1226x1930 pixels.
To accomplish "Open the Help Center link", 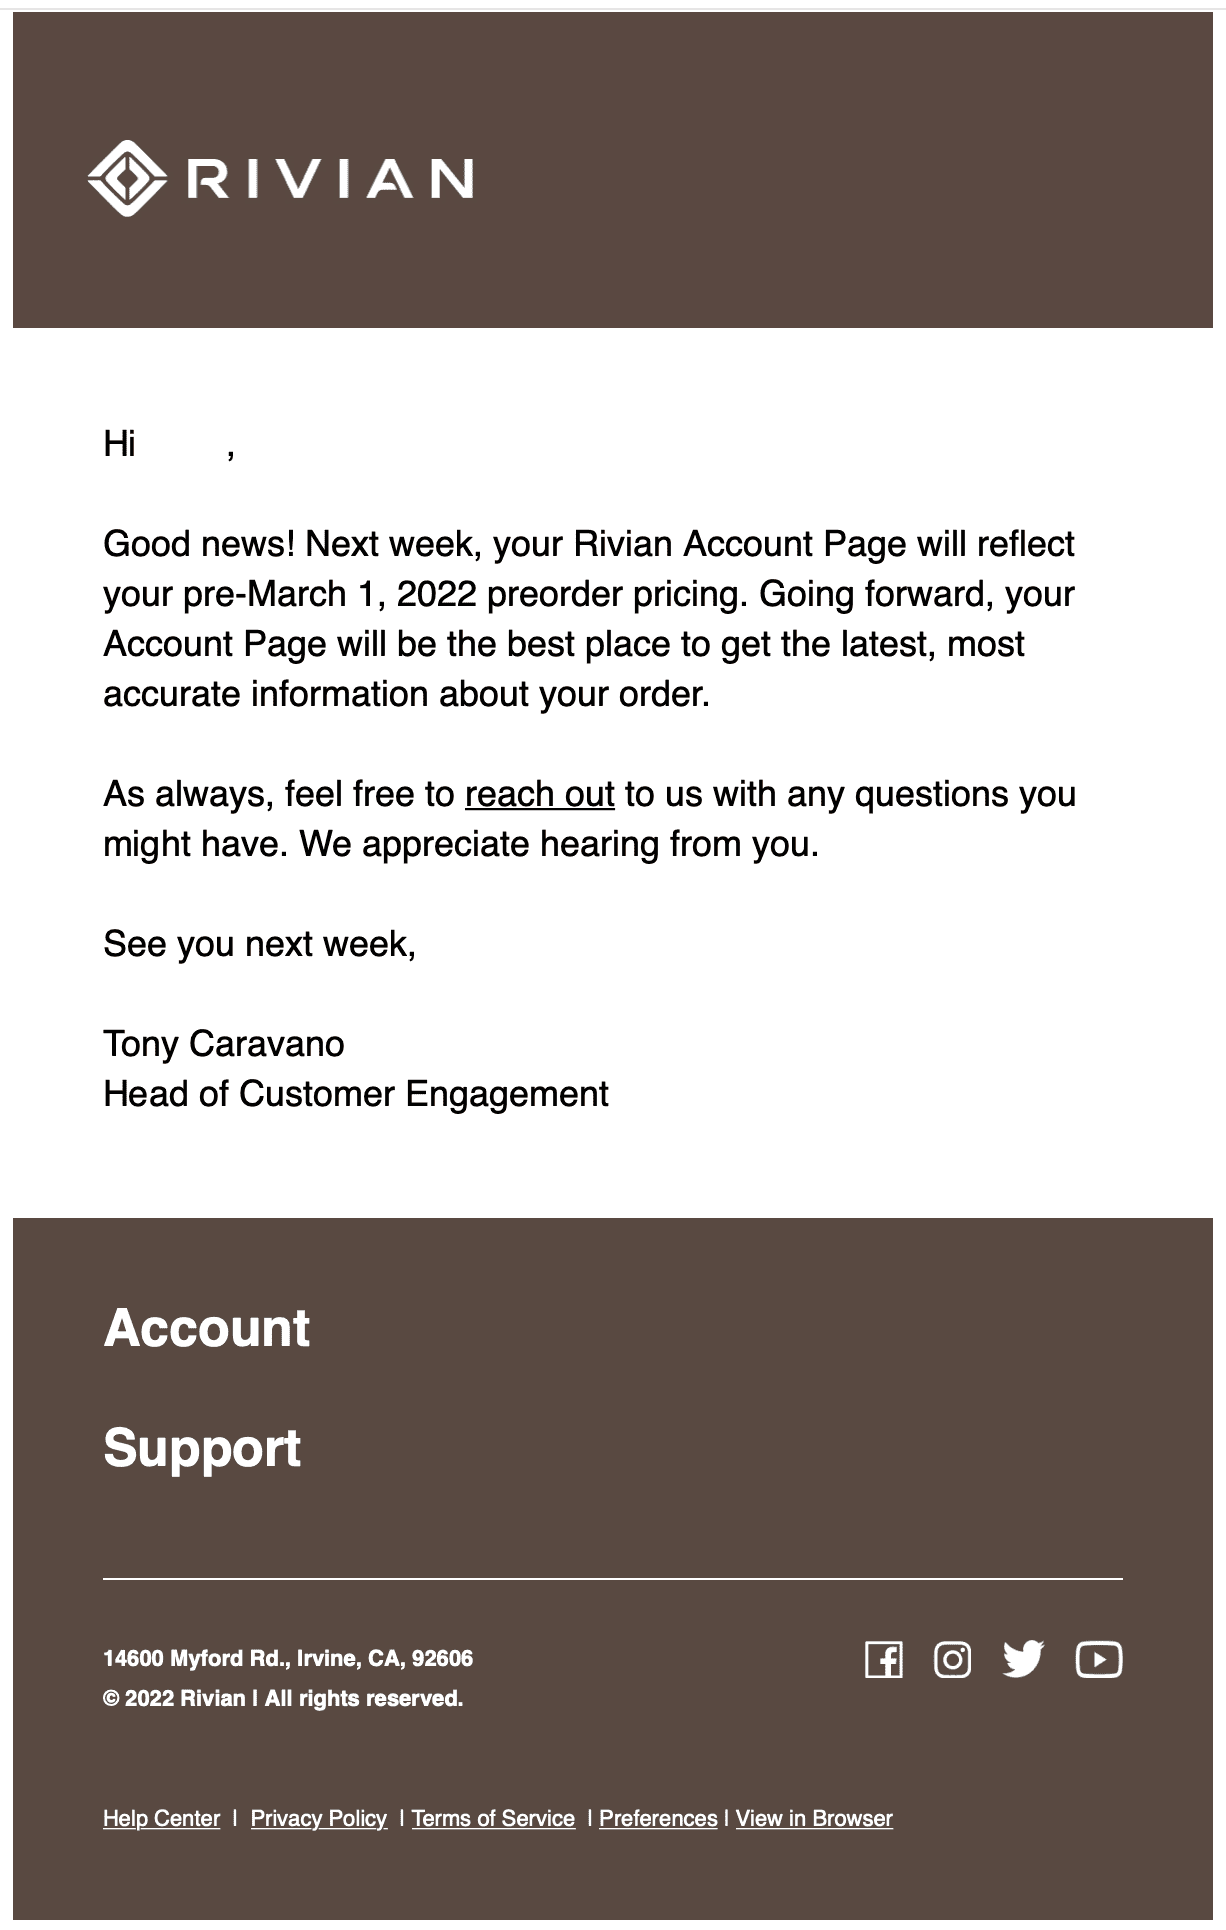I will point(161,1818).
